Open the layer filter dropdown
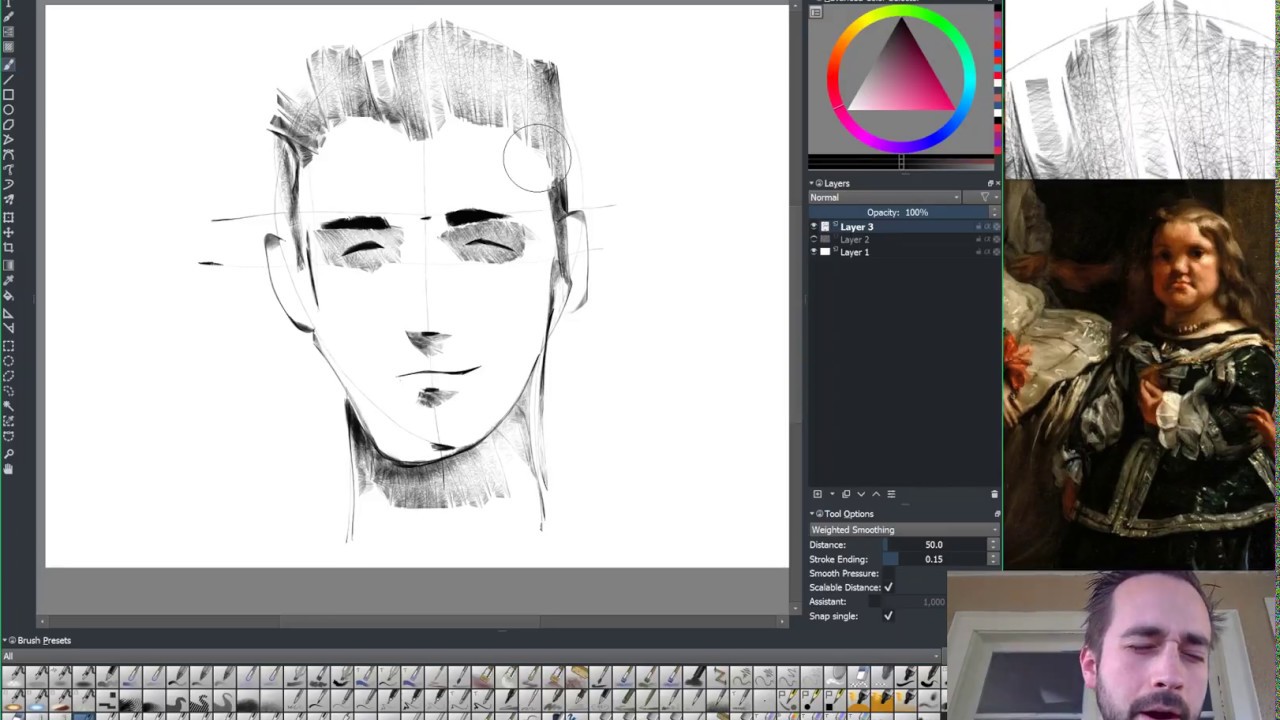 coord(982,197)
